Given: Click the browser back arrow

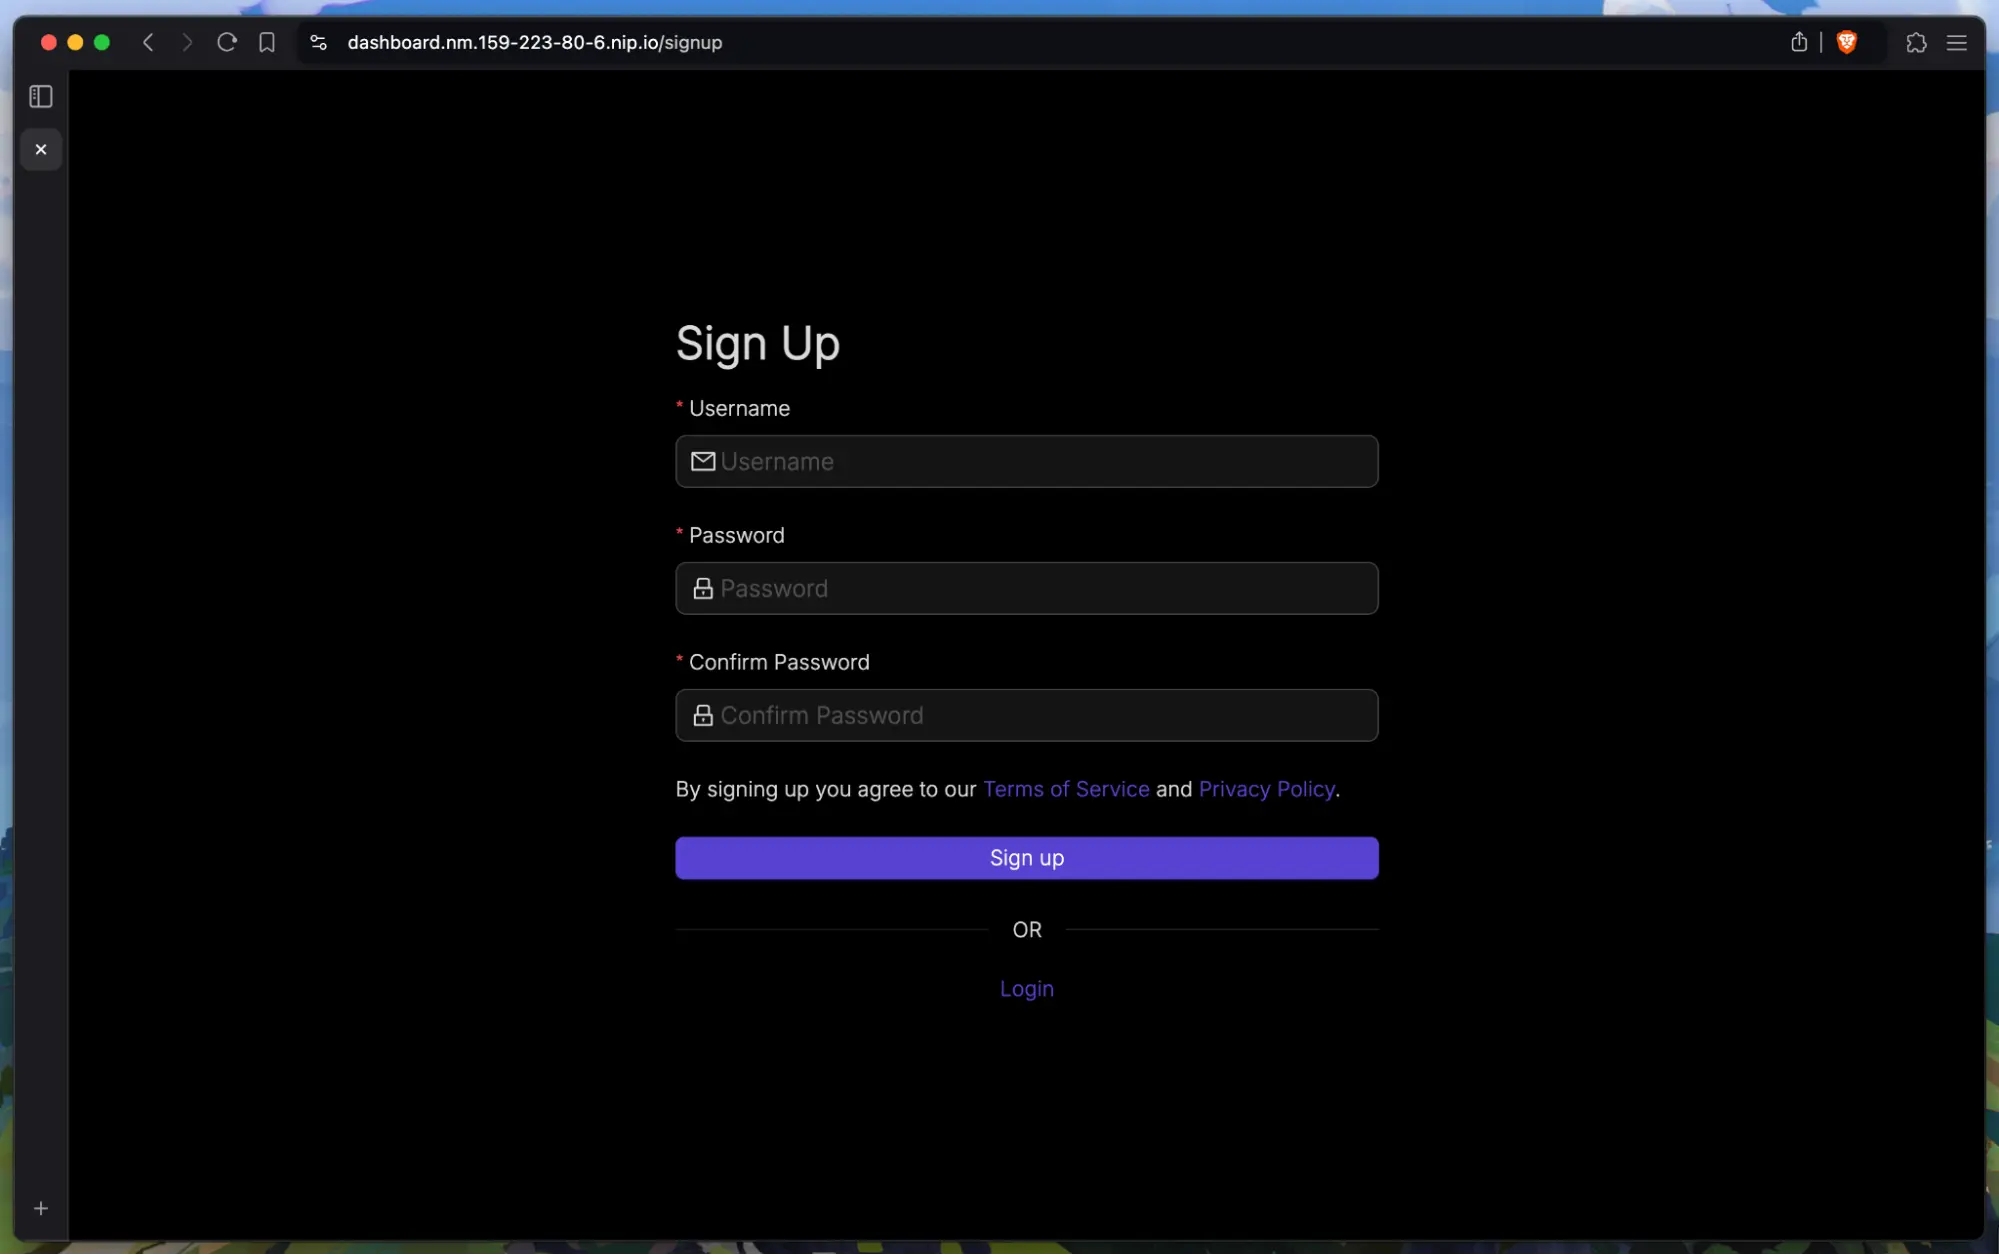Looking at the screenshot, I should pyautogui.click(x=148, y=42).
